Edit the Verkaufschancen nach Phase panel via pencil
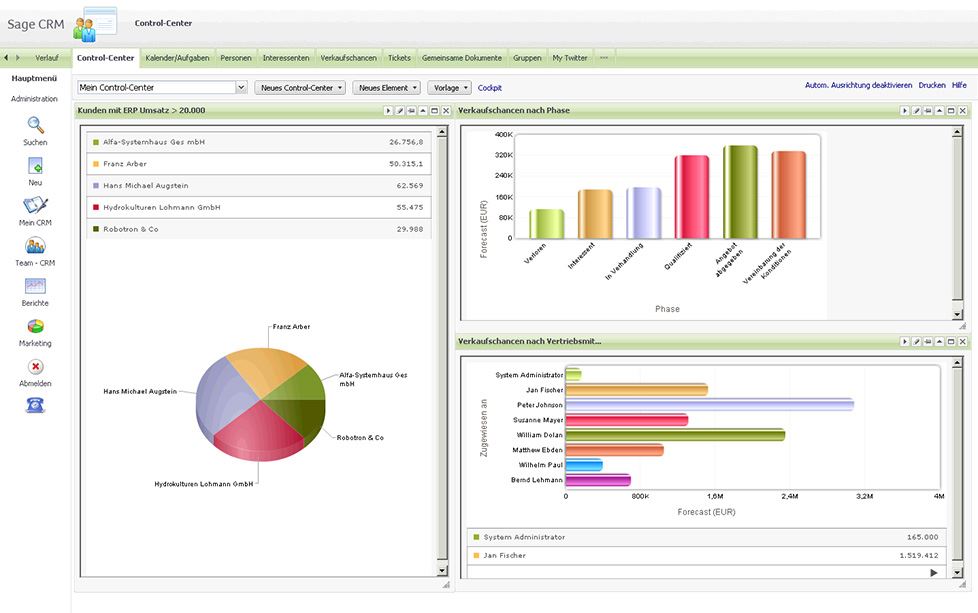The width and height of the screenshot is (978, 613). click(915, 111)
